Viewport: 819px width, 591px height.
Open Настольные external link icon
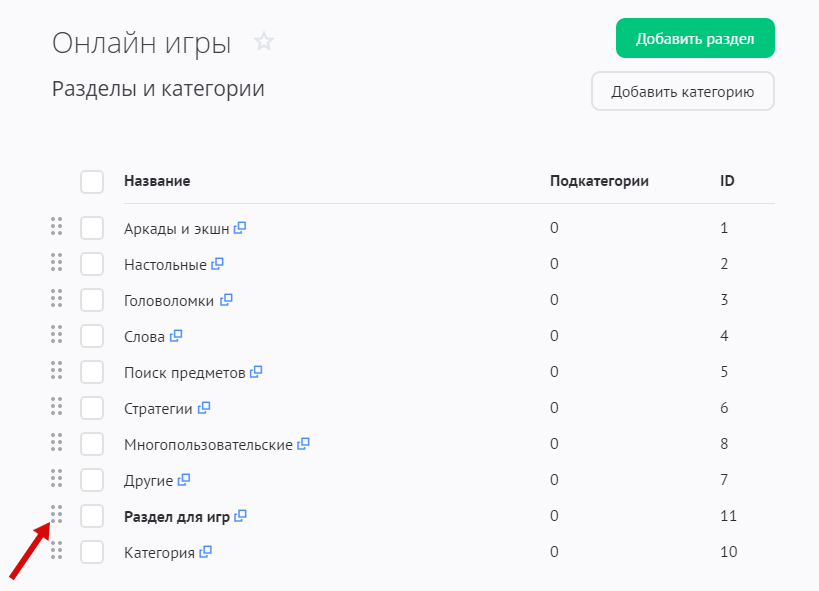coord(217,264)
